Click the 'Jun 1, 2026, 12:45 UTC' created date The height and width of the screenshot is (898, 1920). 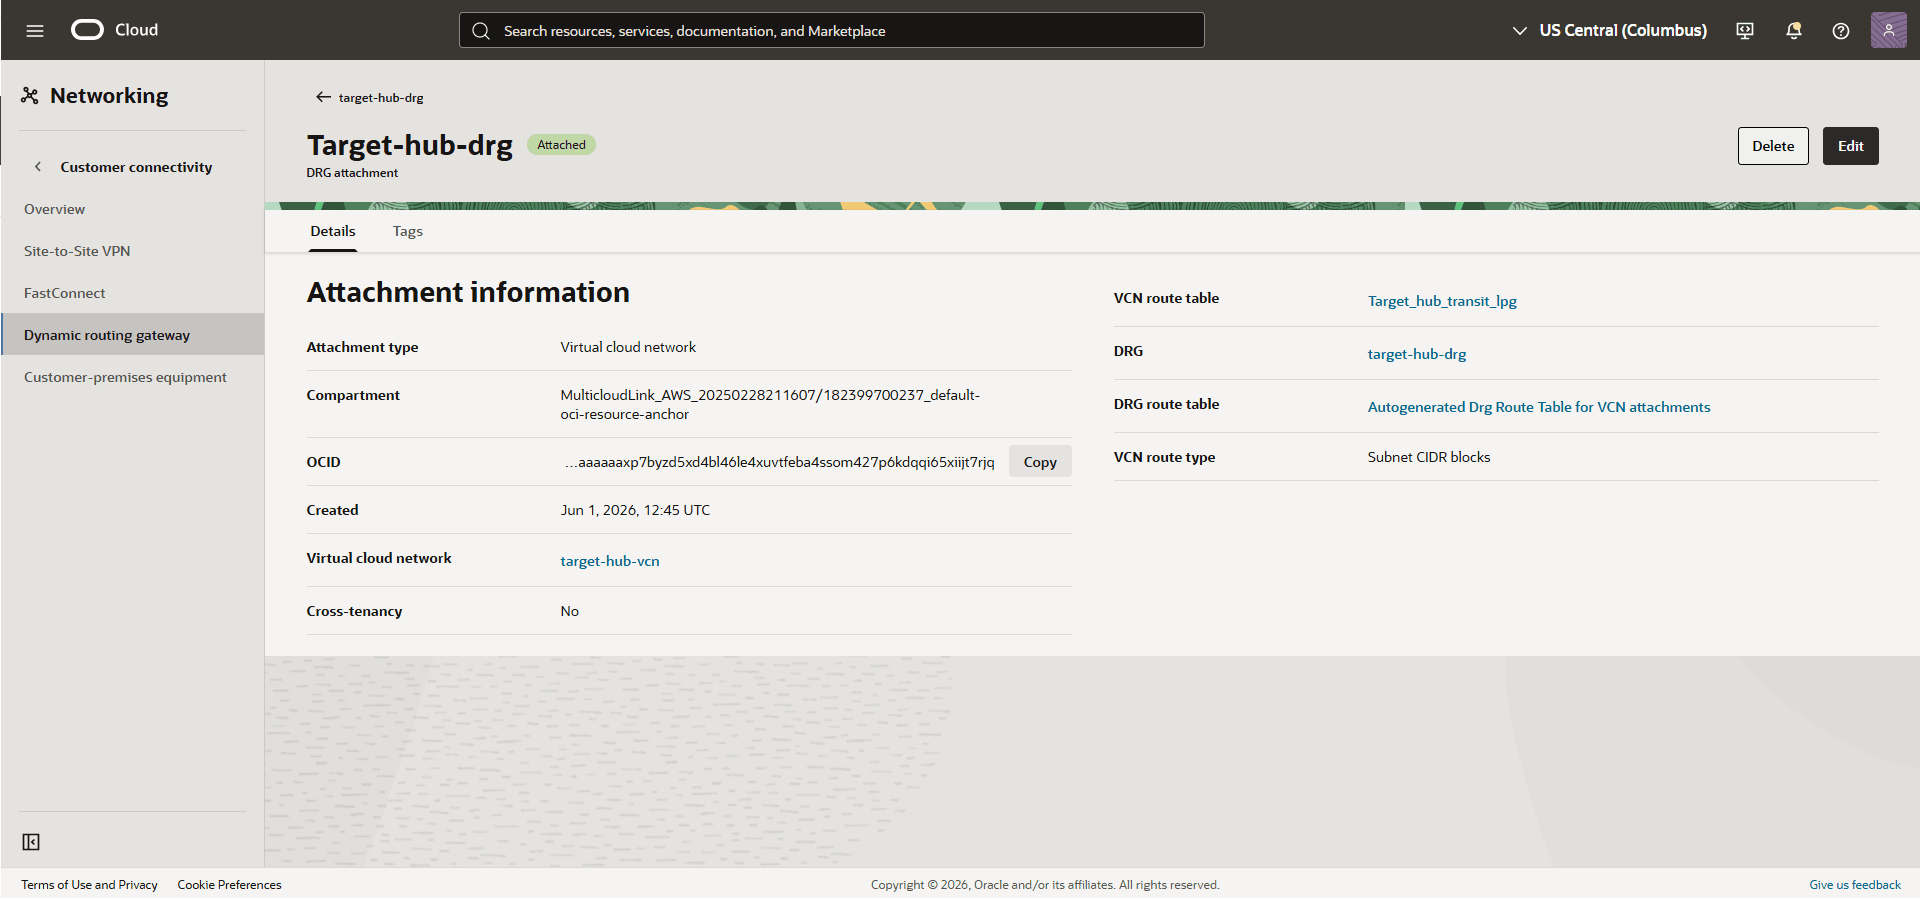[635, 510]
